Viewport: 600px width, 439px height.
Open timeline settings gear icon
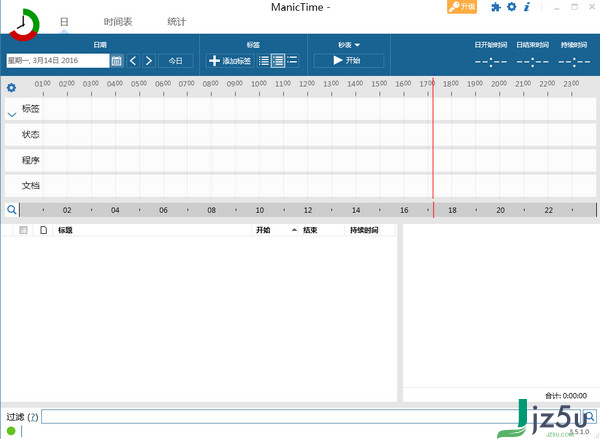pyautogui.click(x=11, y=88)
